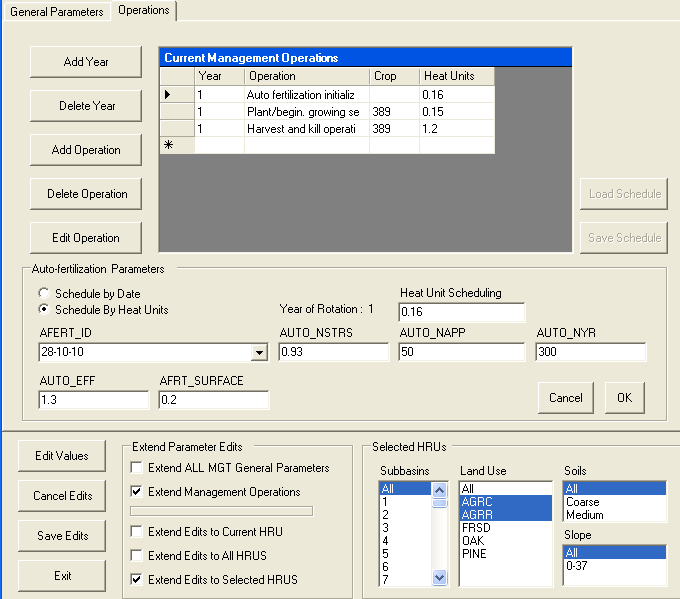Switch to the General Parameters tab

click(56, 11)
